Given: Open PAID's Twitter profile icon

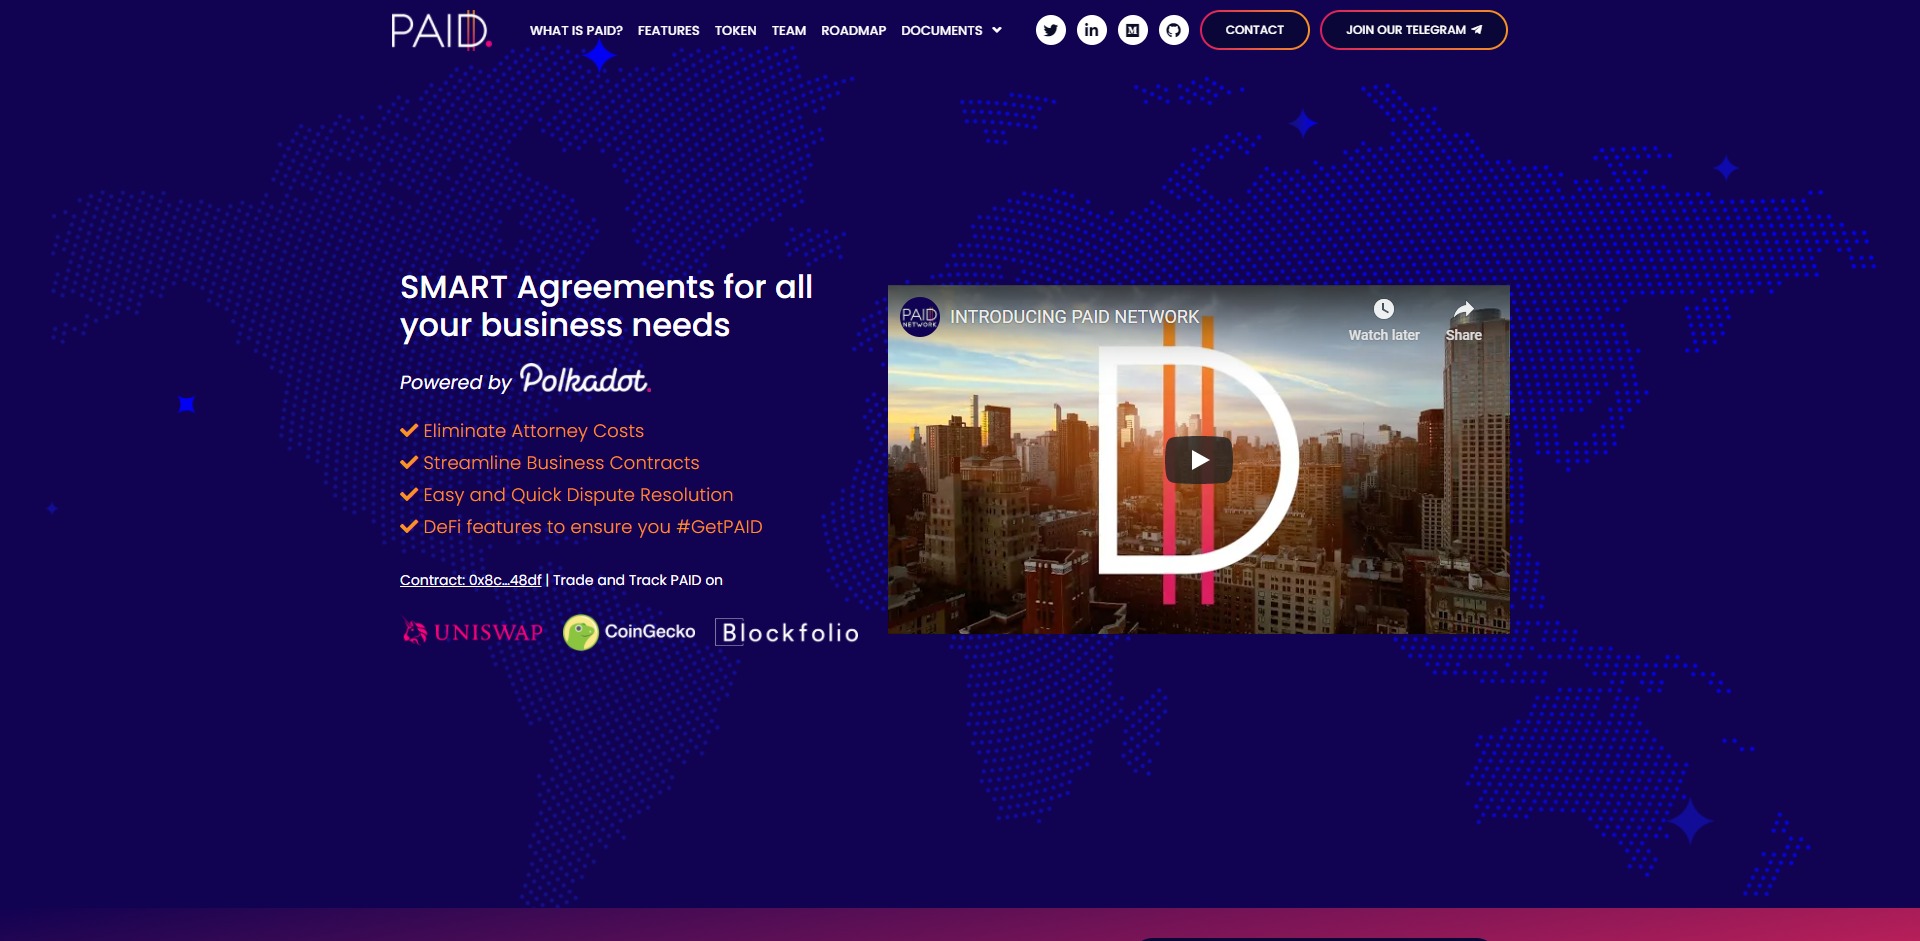Looking at the screenshot, I should click(x=1051, y=30).
